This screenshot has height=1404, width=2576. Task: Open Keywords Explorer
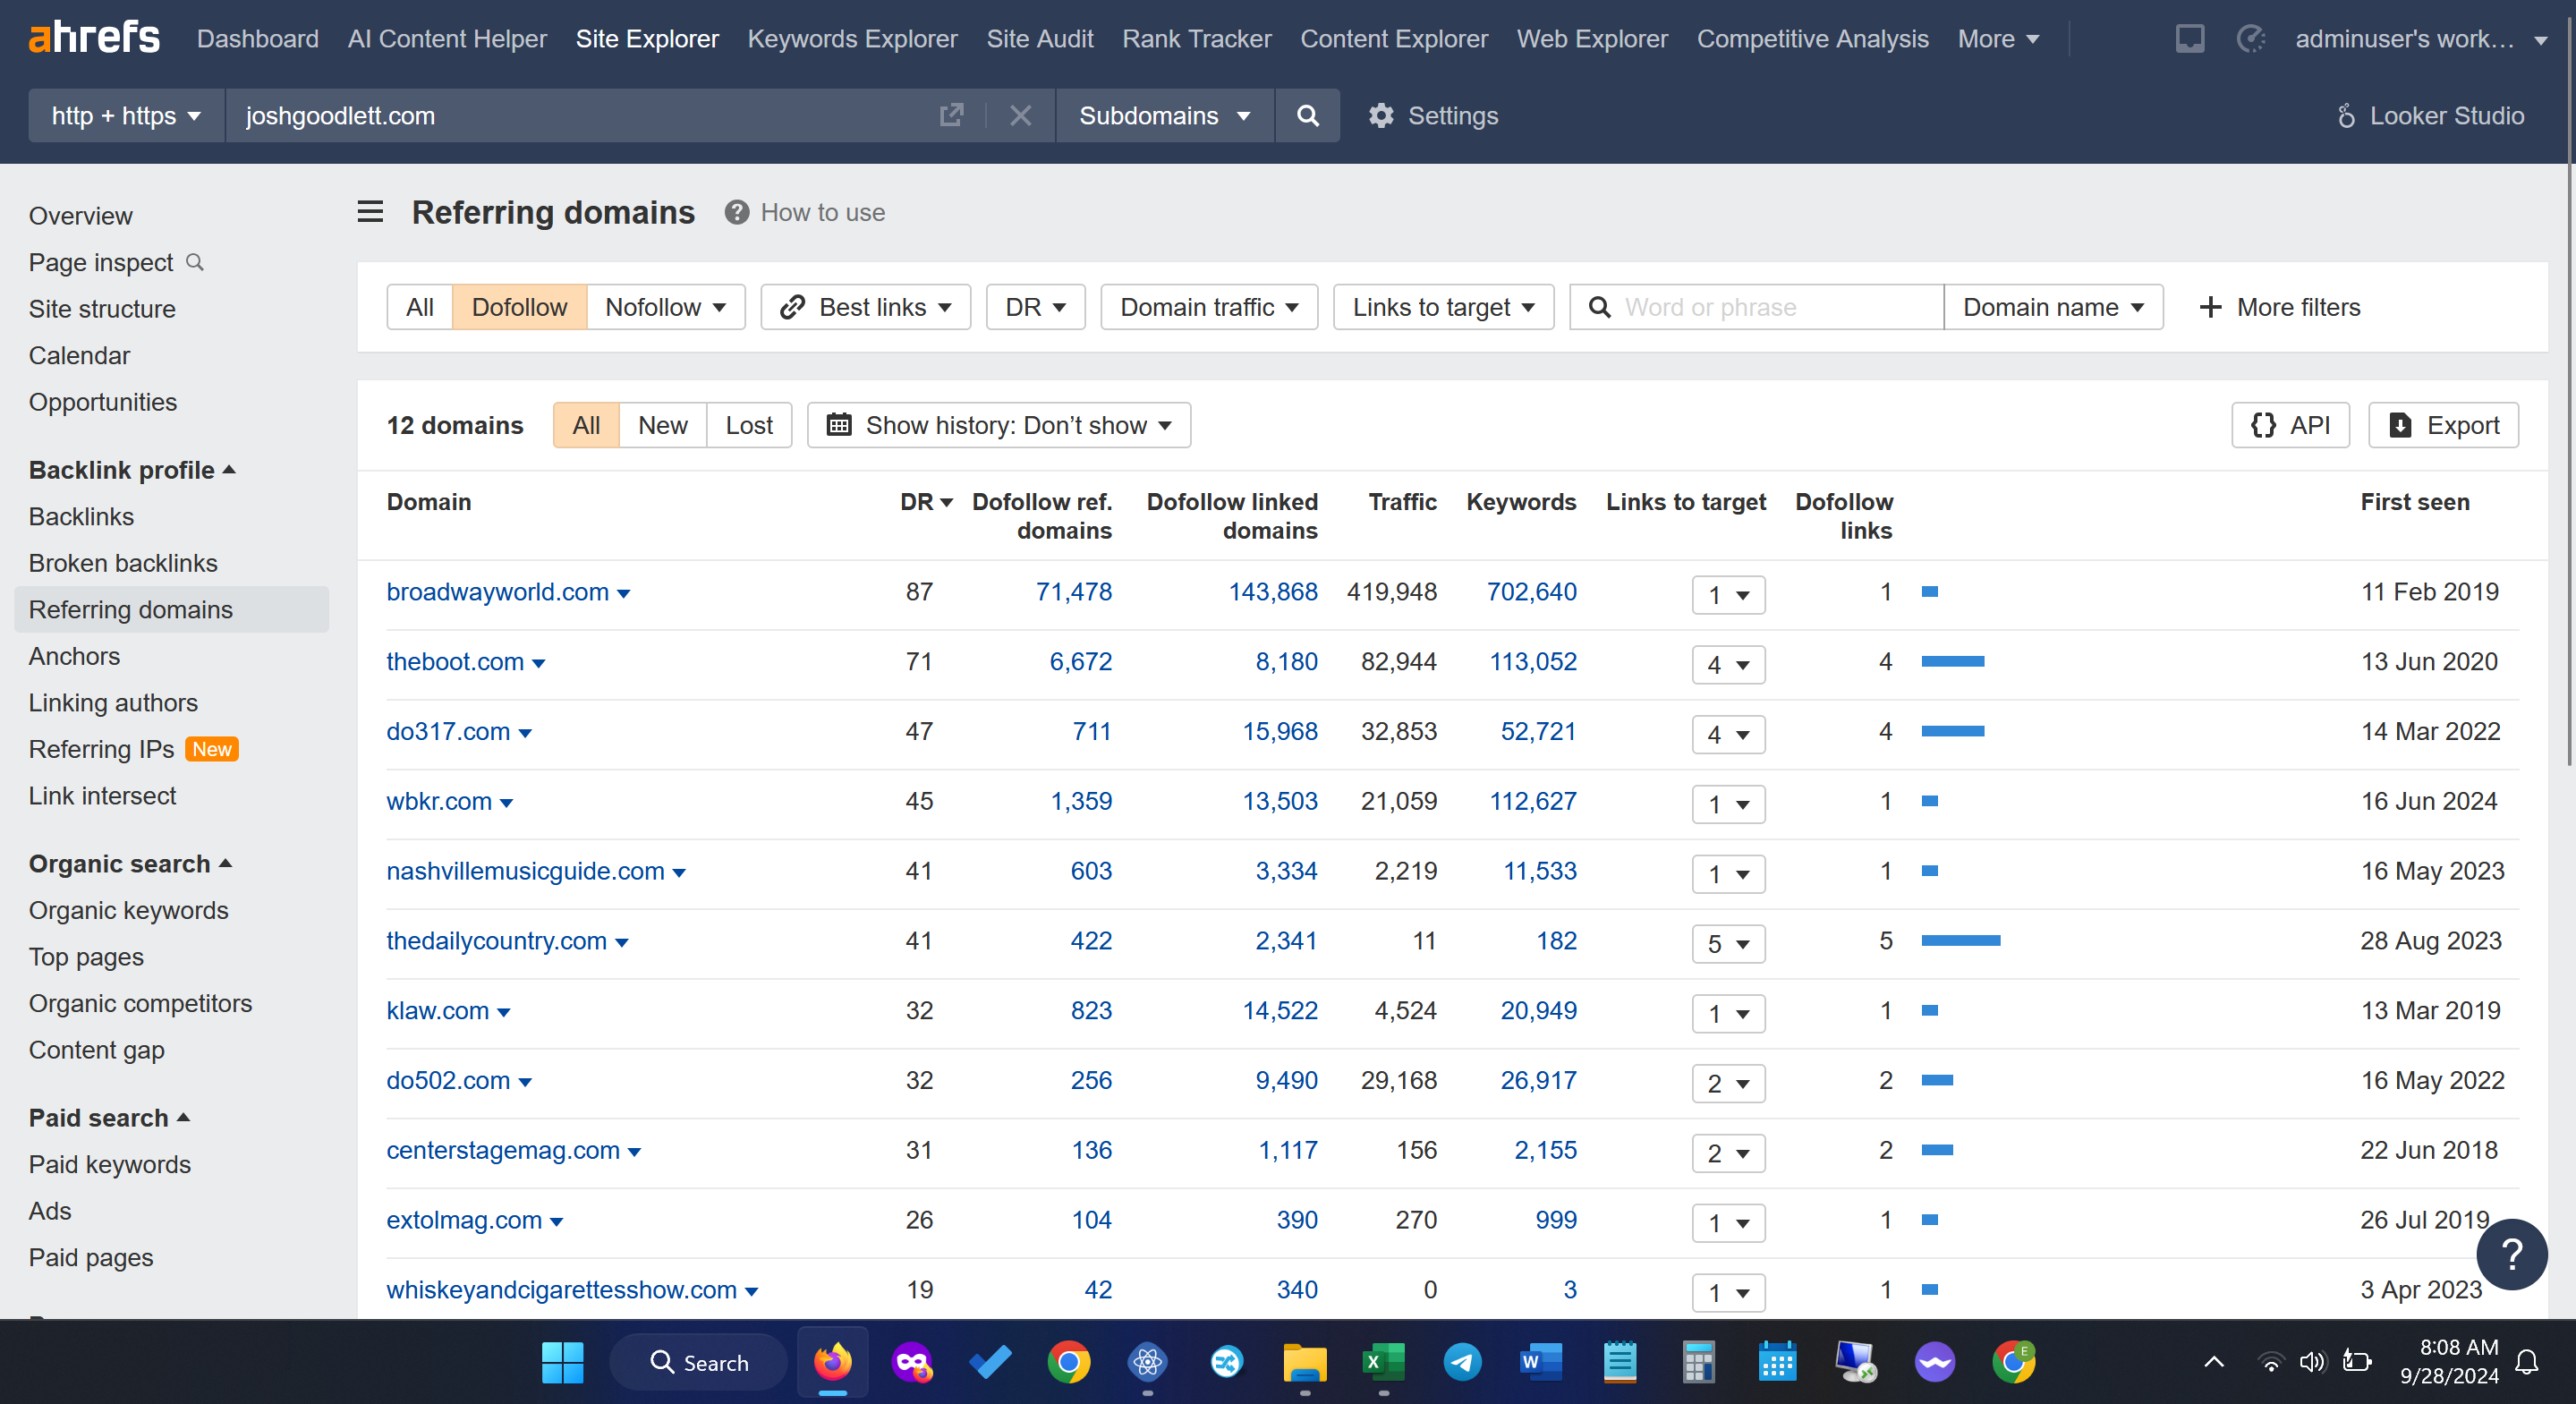[852, 39]
